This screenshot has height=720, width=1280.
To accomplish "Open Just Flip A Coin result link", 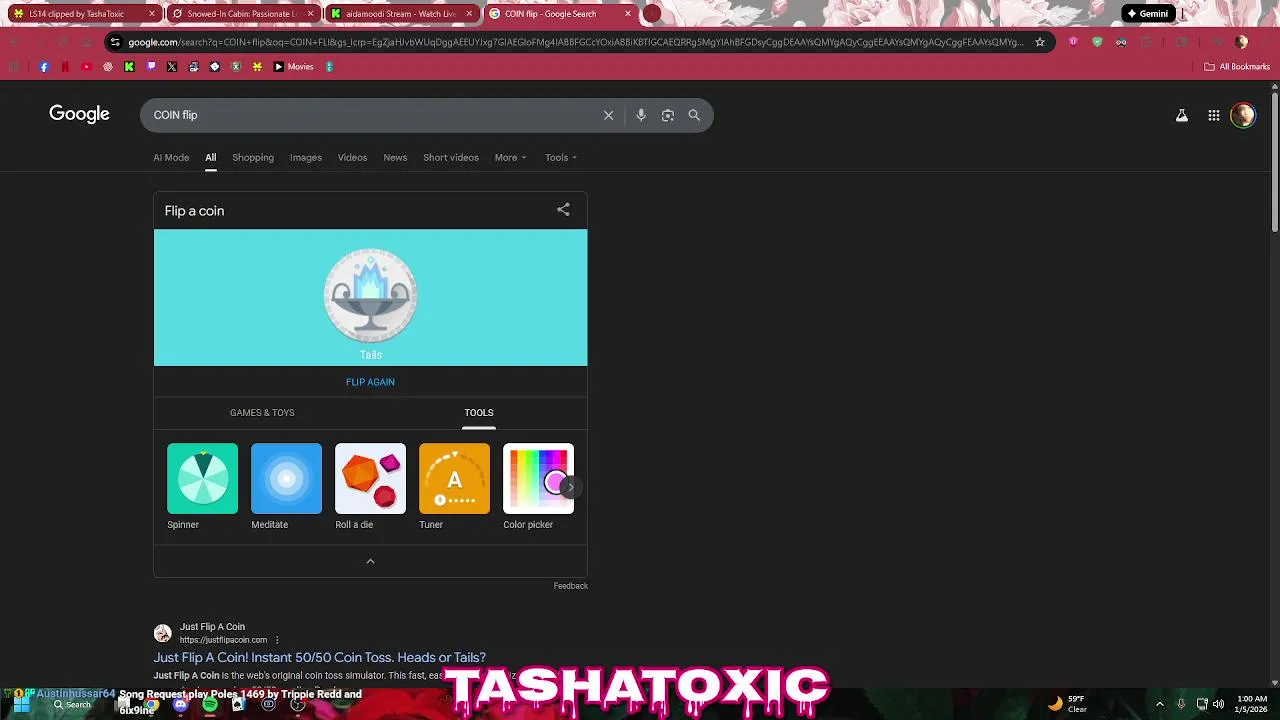I will point(319,657).
